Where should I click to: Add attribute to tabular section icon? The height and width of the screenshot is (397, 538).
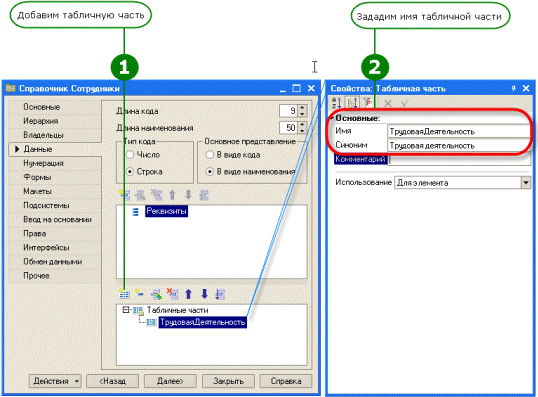[x=139, y=293]
